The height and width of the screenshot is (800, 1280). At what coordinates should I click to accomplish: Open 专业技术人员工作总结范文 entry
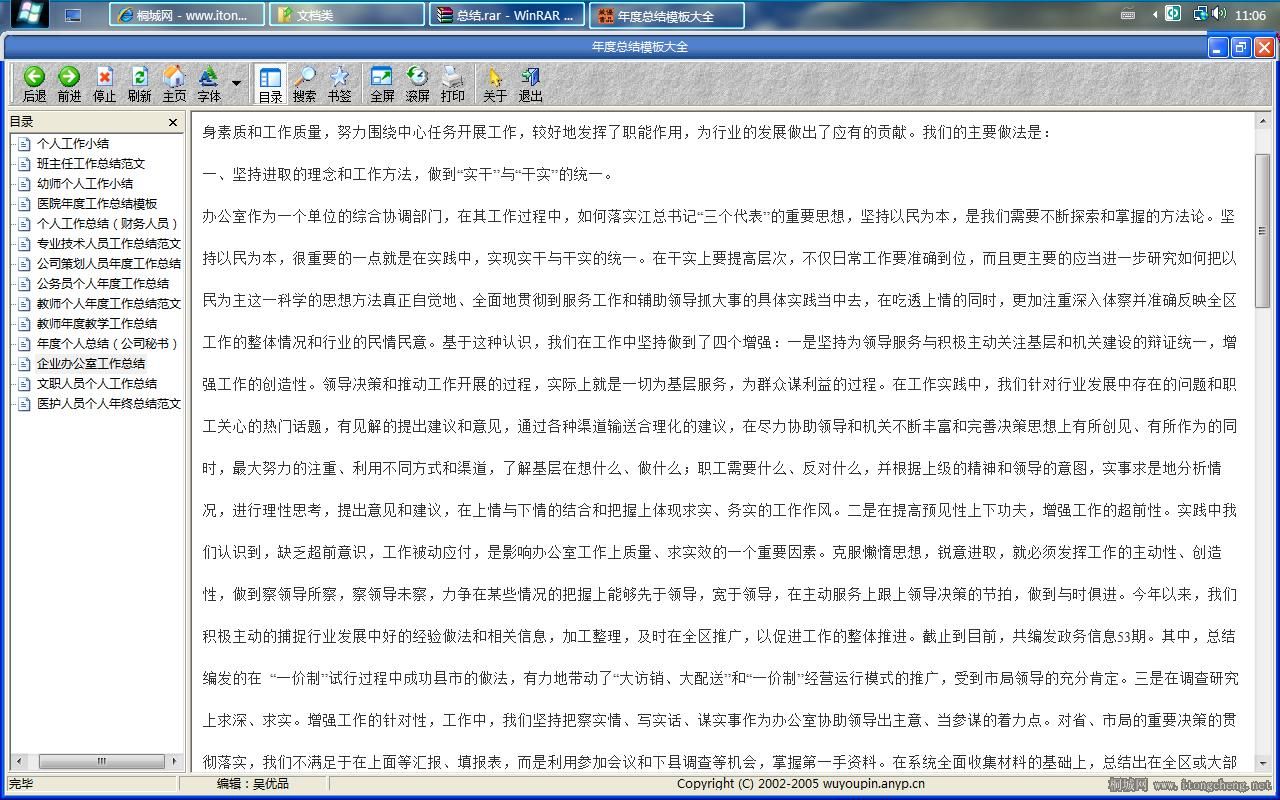click(109, 243)
